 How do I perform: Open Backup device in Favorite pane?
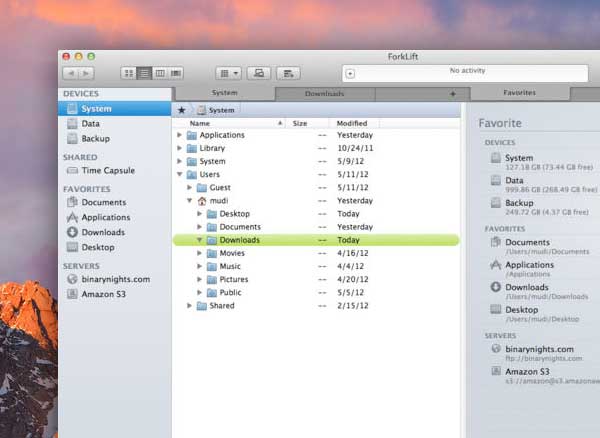[x=540, y=207]
